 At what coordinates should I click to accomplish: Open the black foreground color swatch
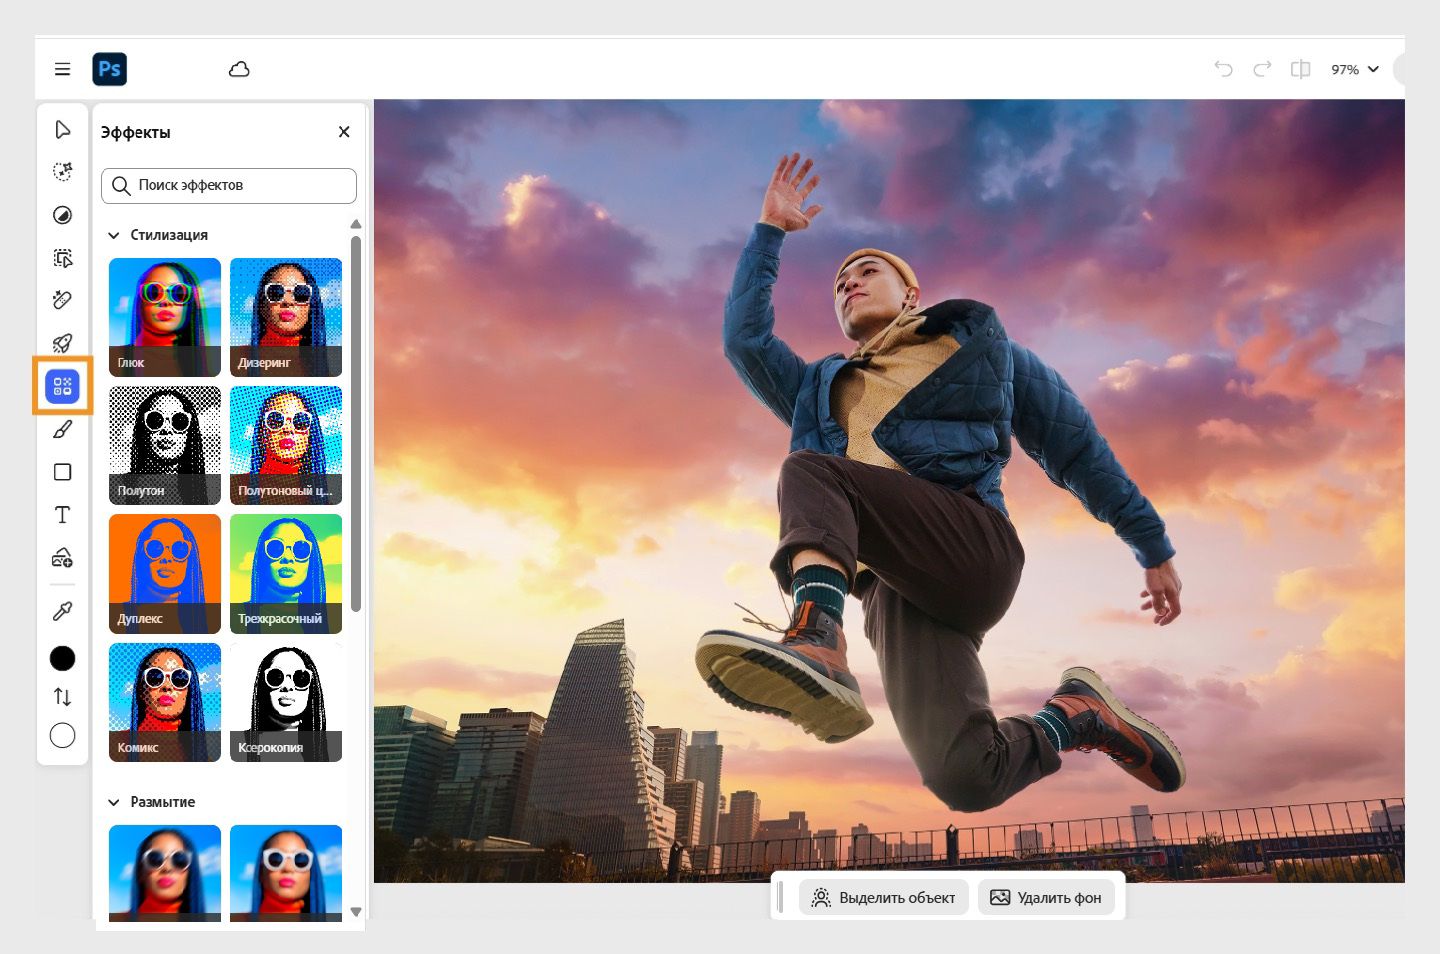click(62, 658)
